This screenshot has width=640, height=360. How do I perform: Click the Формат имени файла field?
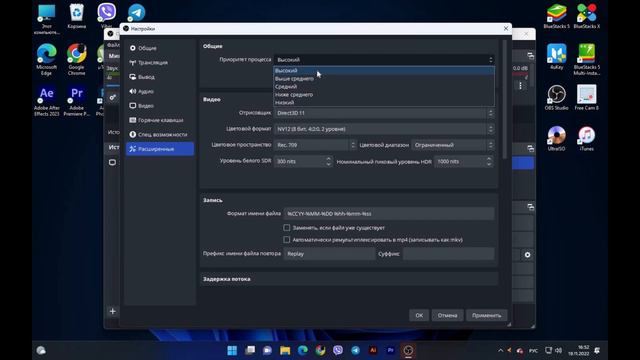pos(389,213)
